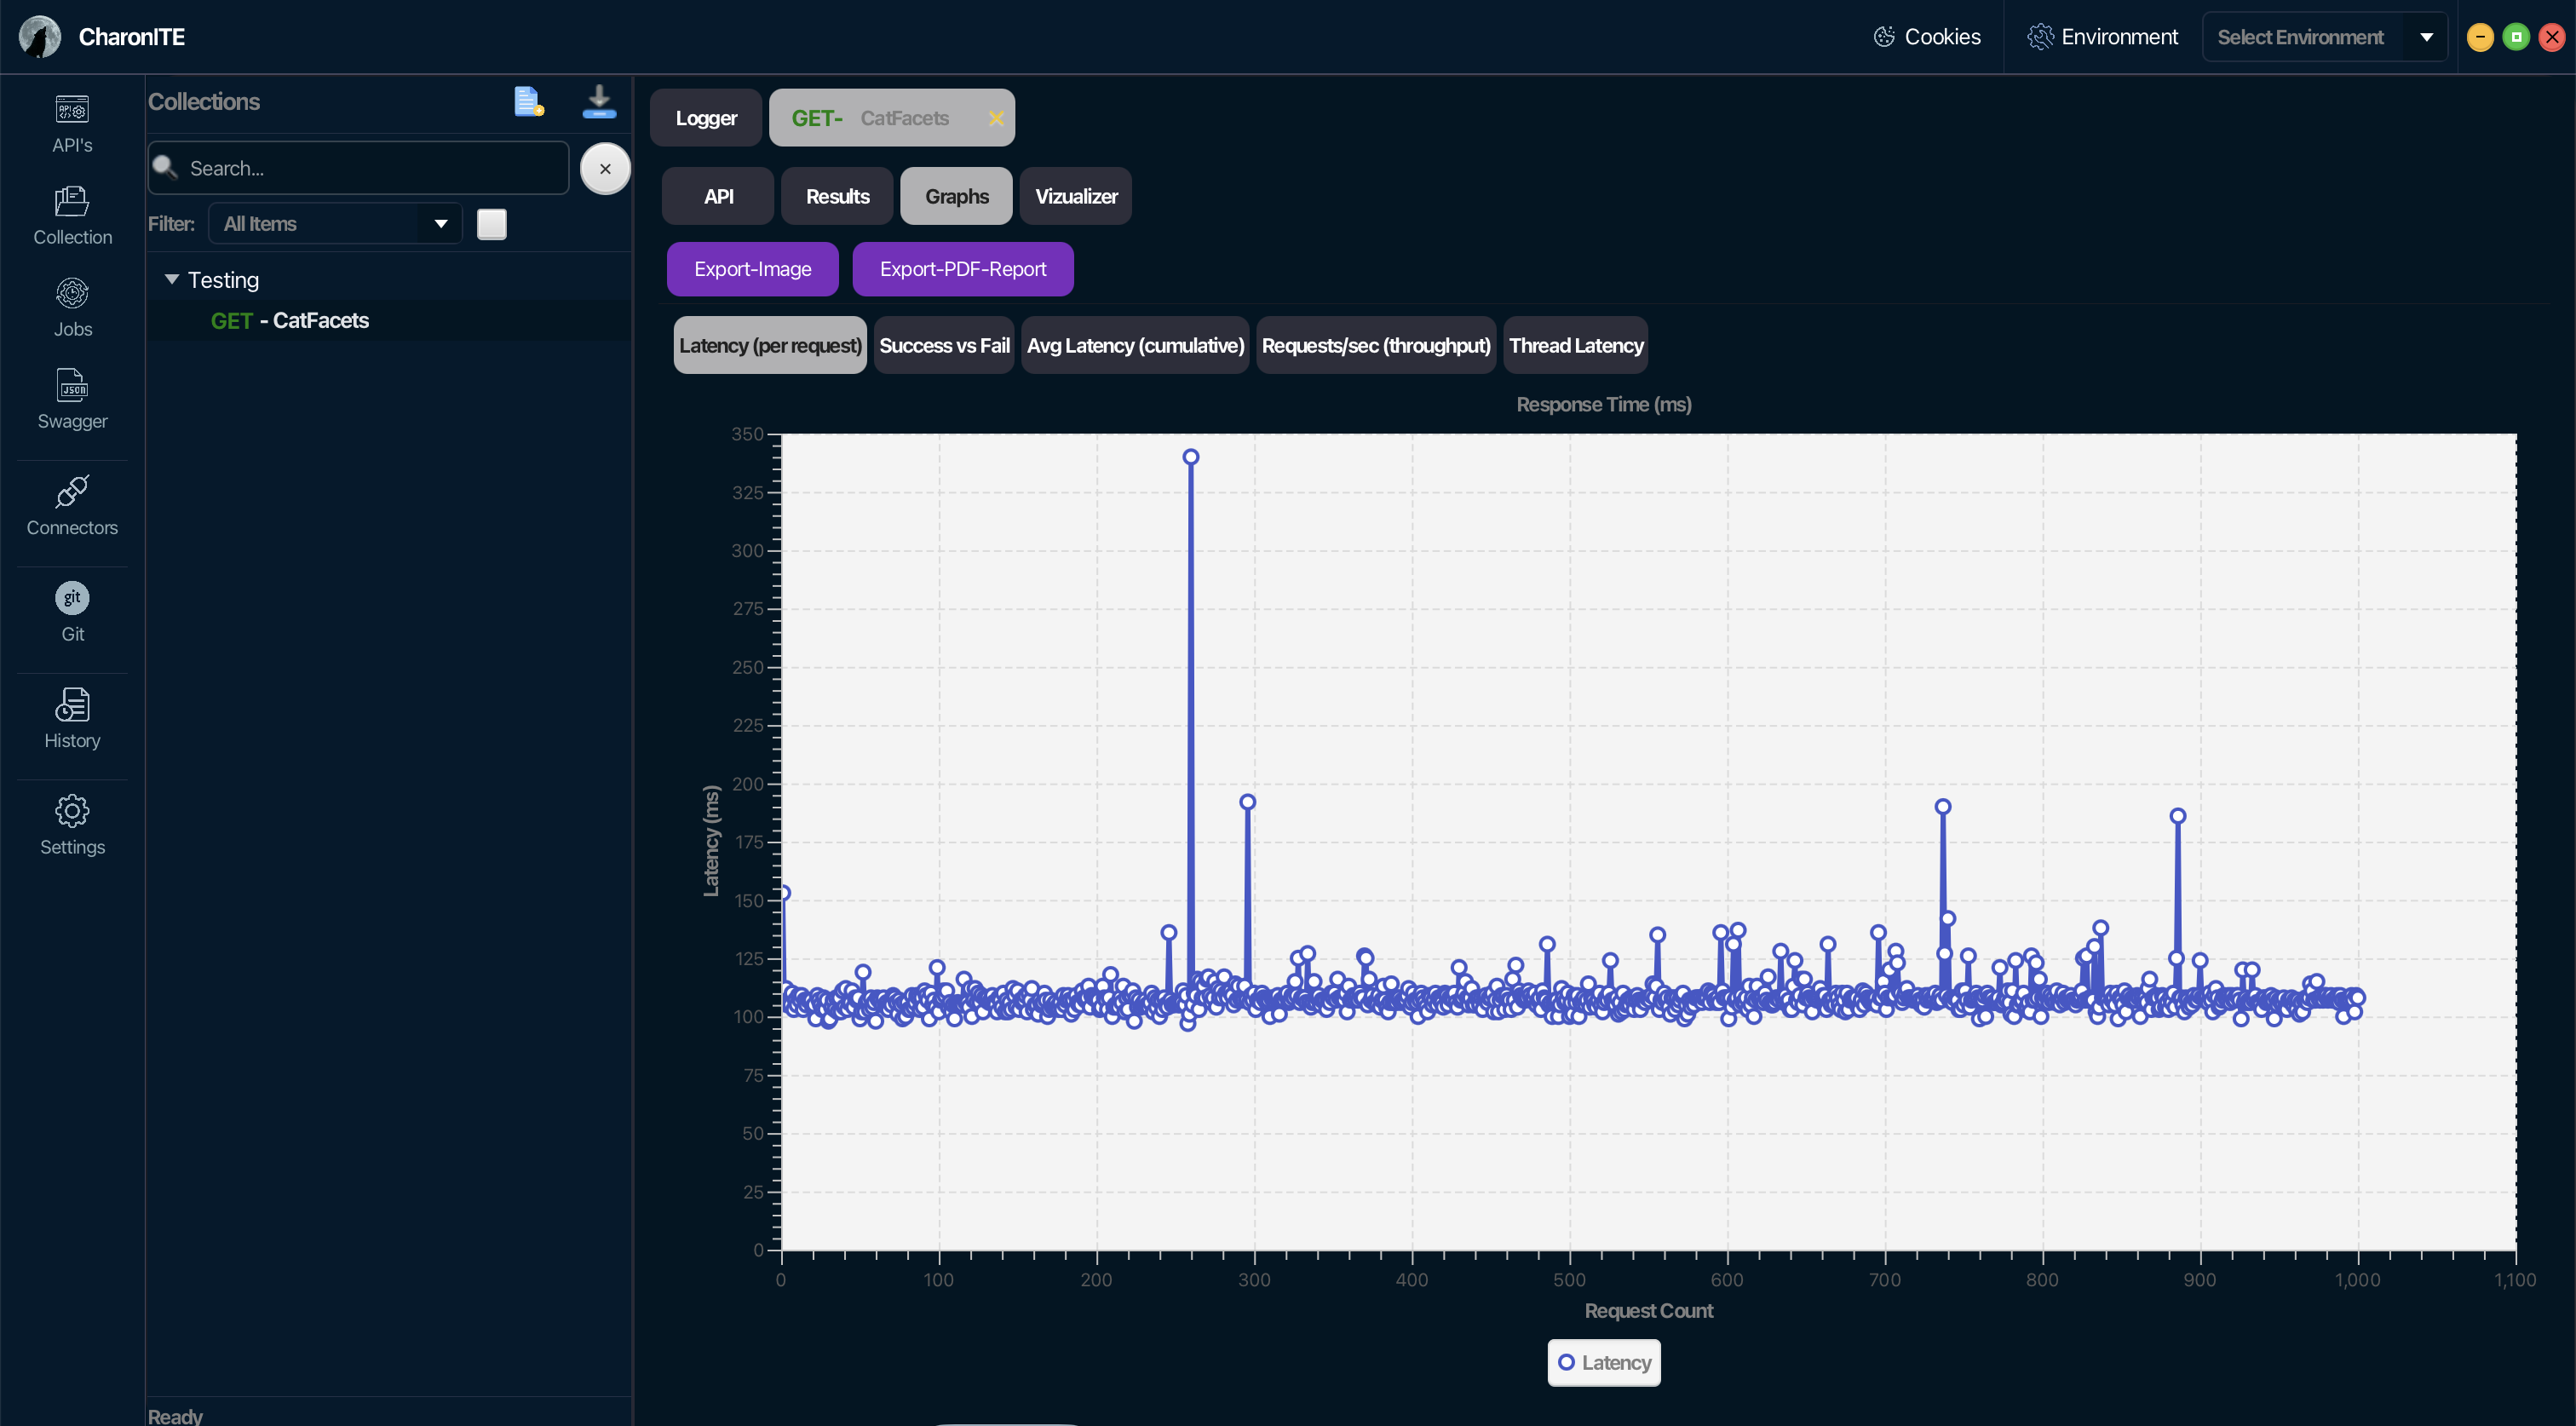This screenshot has height=1426, width=2576.
Task: Show the Success vs Fail graph
Action: 944,345
